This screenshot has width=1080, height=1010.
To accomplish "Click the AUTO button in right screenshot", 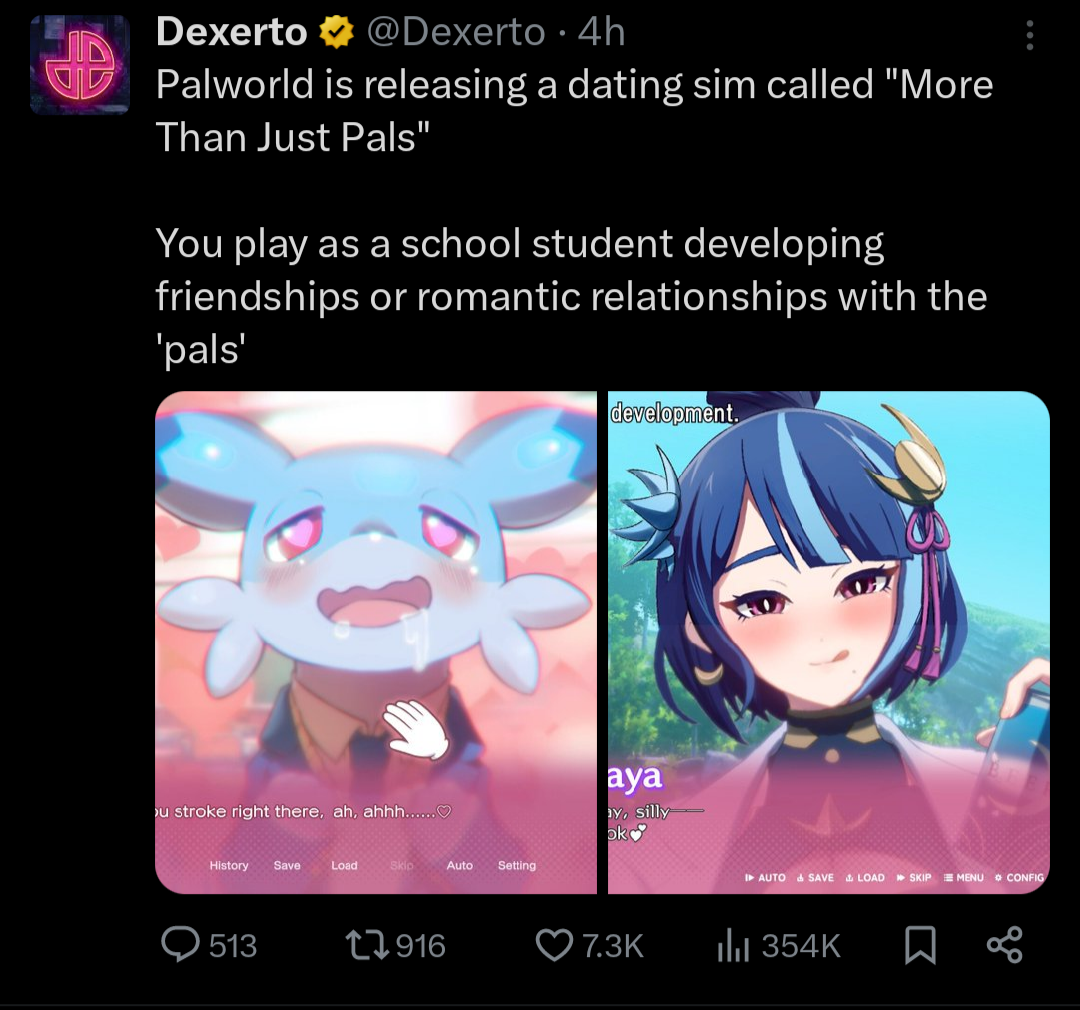I will [x=765, y=878].
